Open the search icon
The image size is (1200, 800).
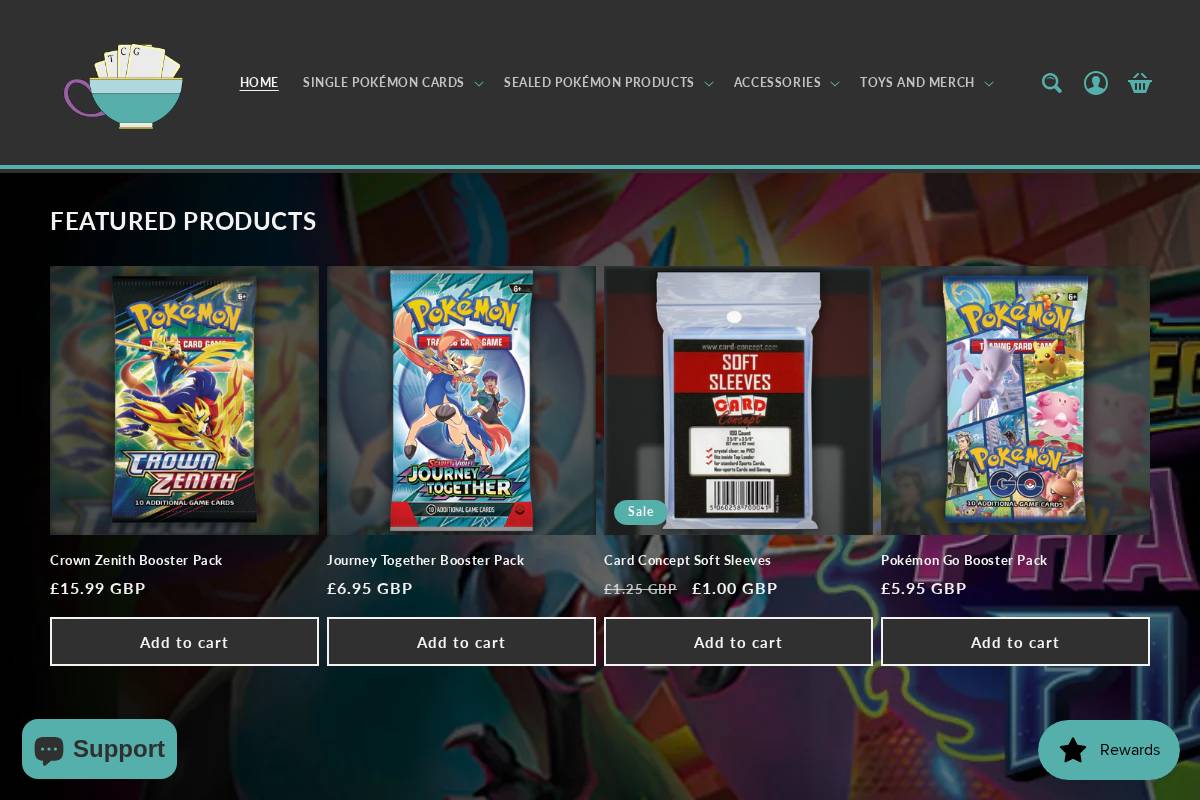click(1052, 83)
